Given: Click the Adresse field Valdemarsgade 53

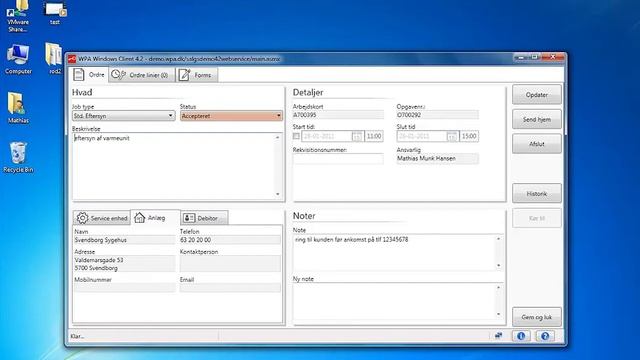Looking at the screenshot, I should pyautogui.click(x=124, y=264).
